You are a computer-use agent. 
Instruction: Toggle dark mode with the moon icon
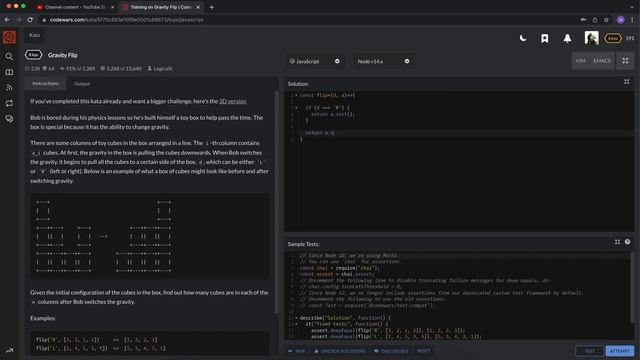tap(523, 38)
